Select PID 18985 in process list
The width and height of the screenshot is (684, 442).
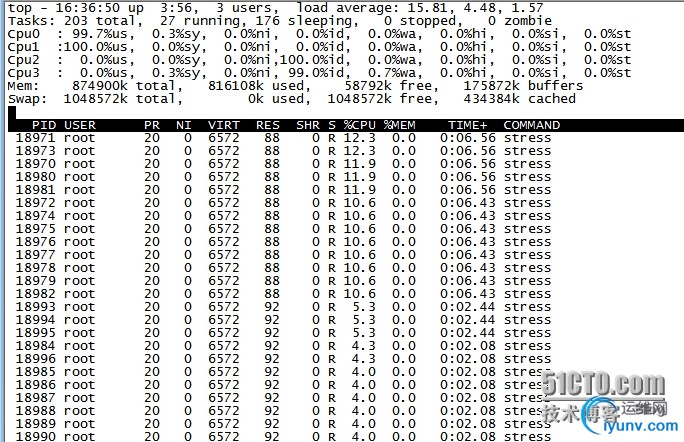pos(36,372)
